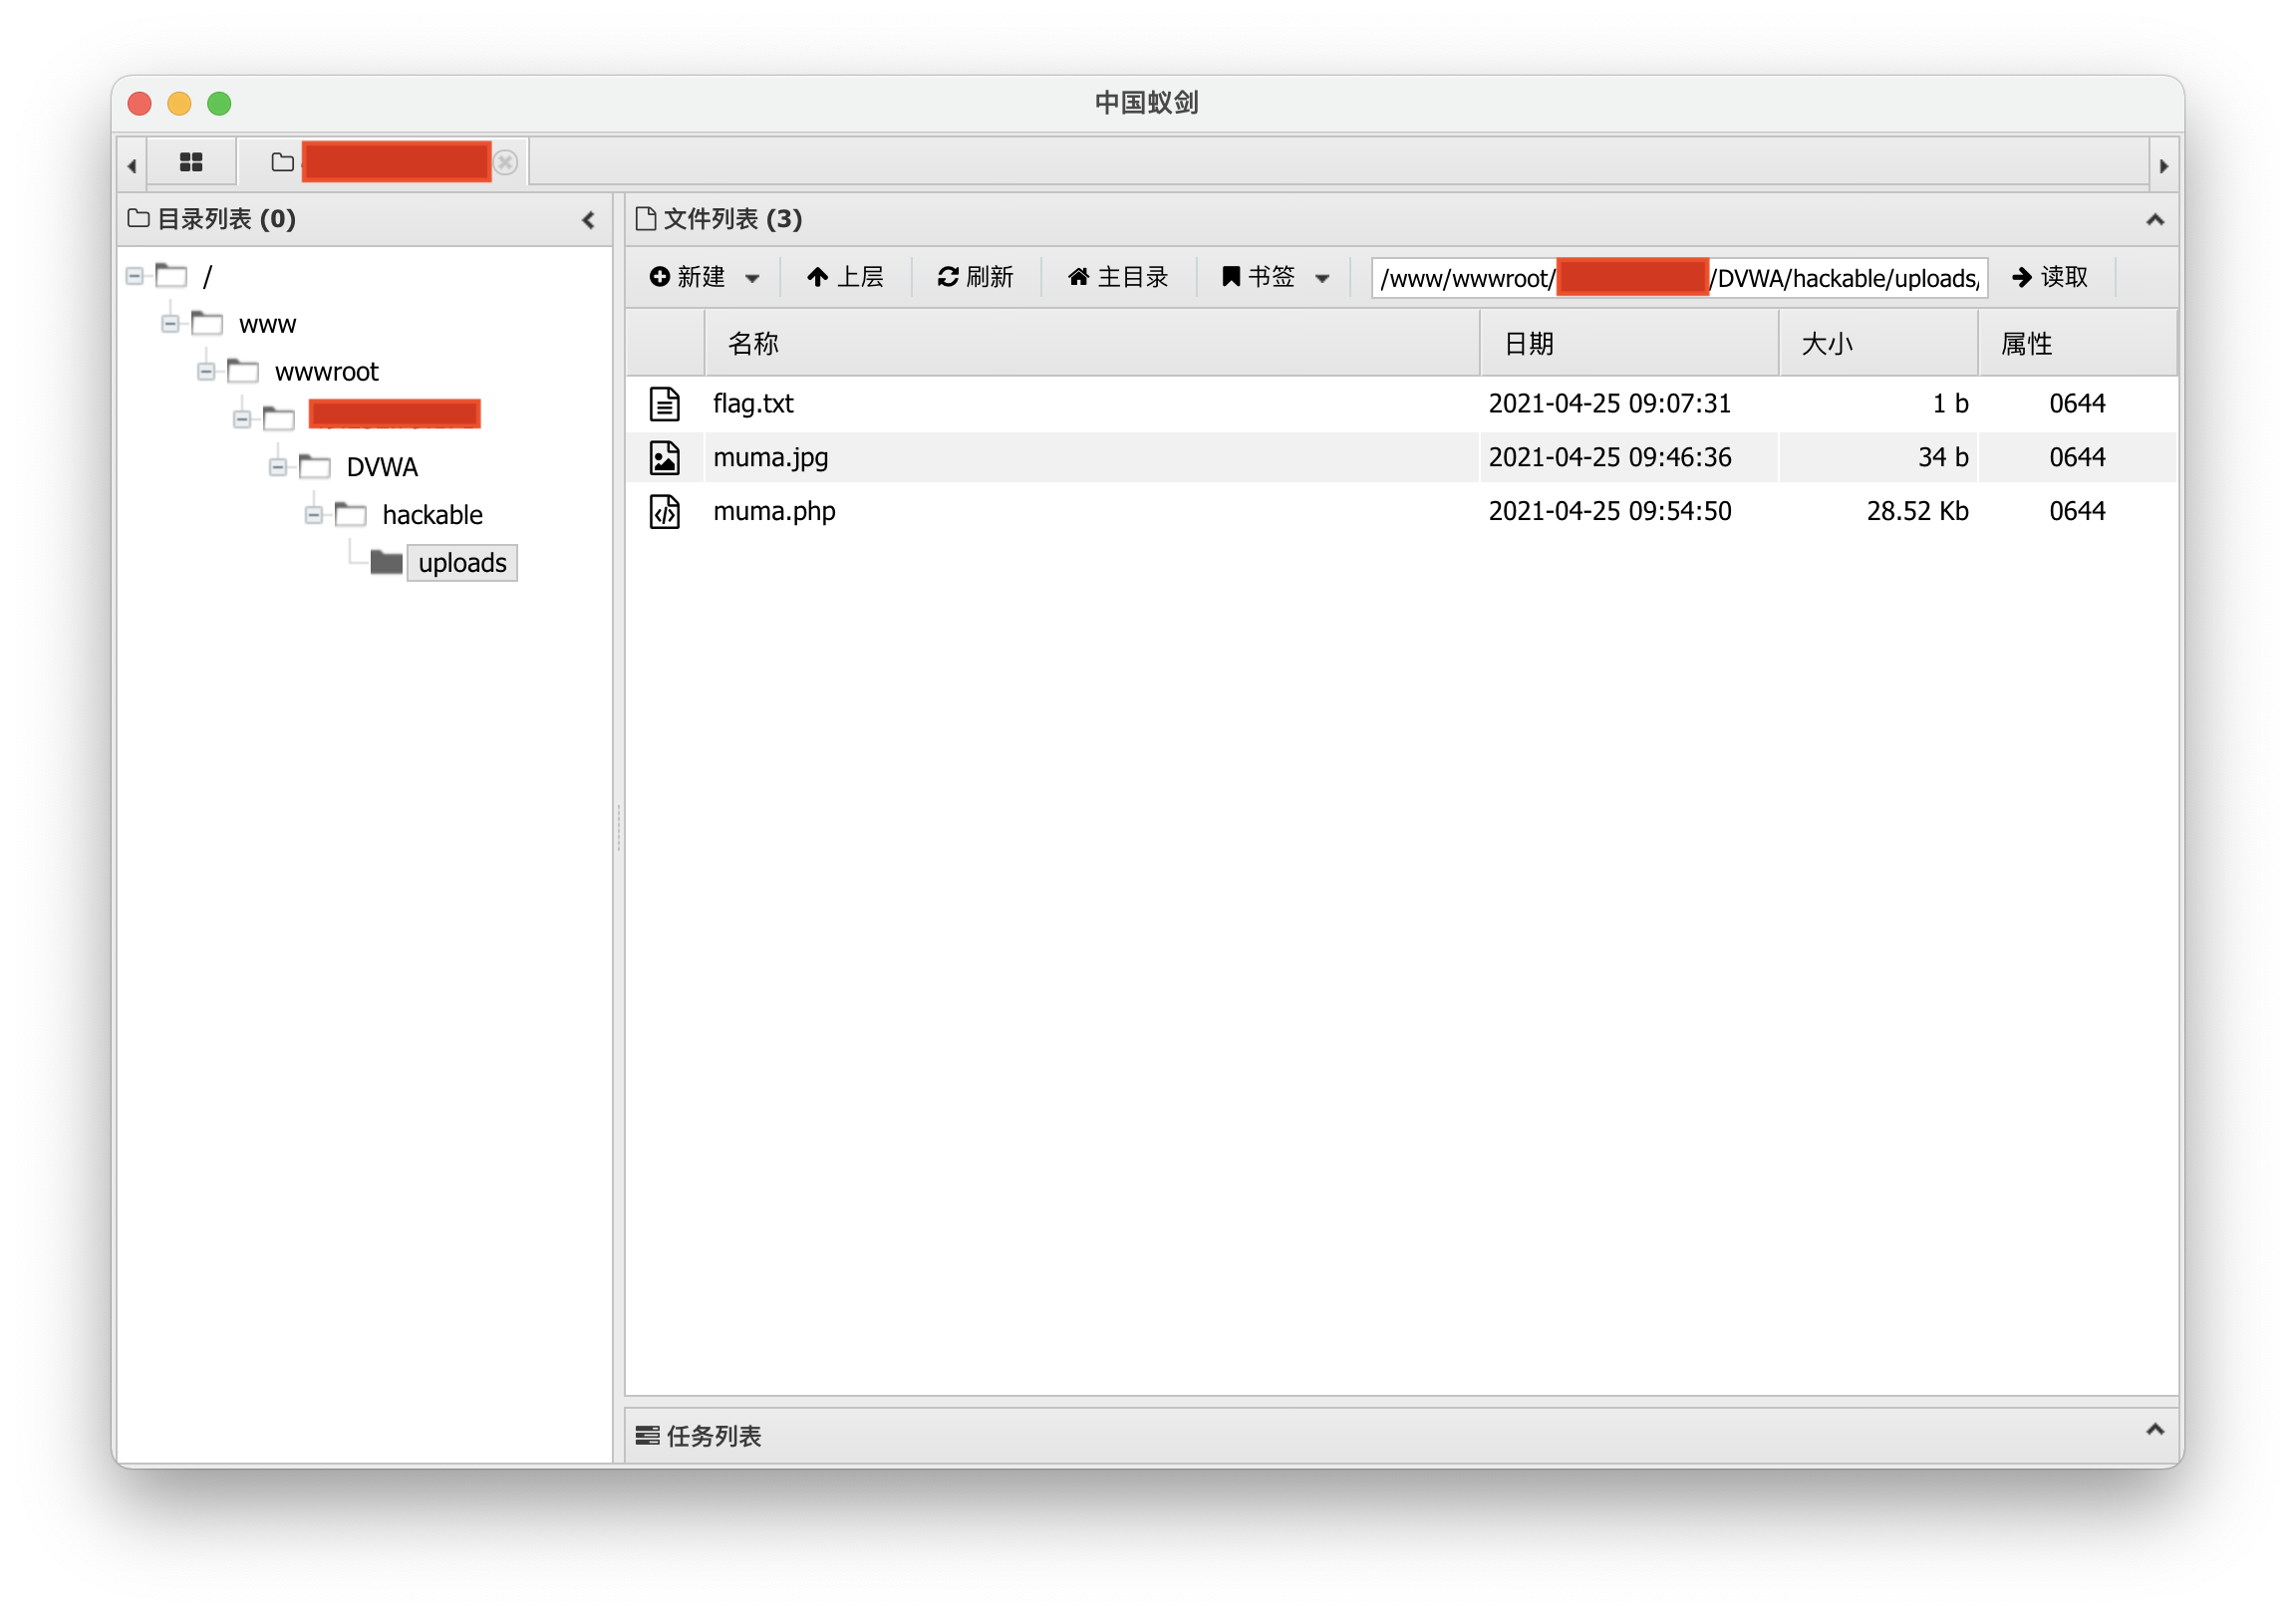Viewport: 2296px width, 1616px height.
Task: Click the 0644 attribute of muma.jpg
Action: click(2077, 457)
